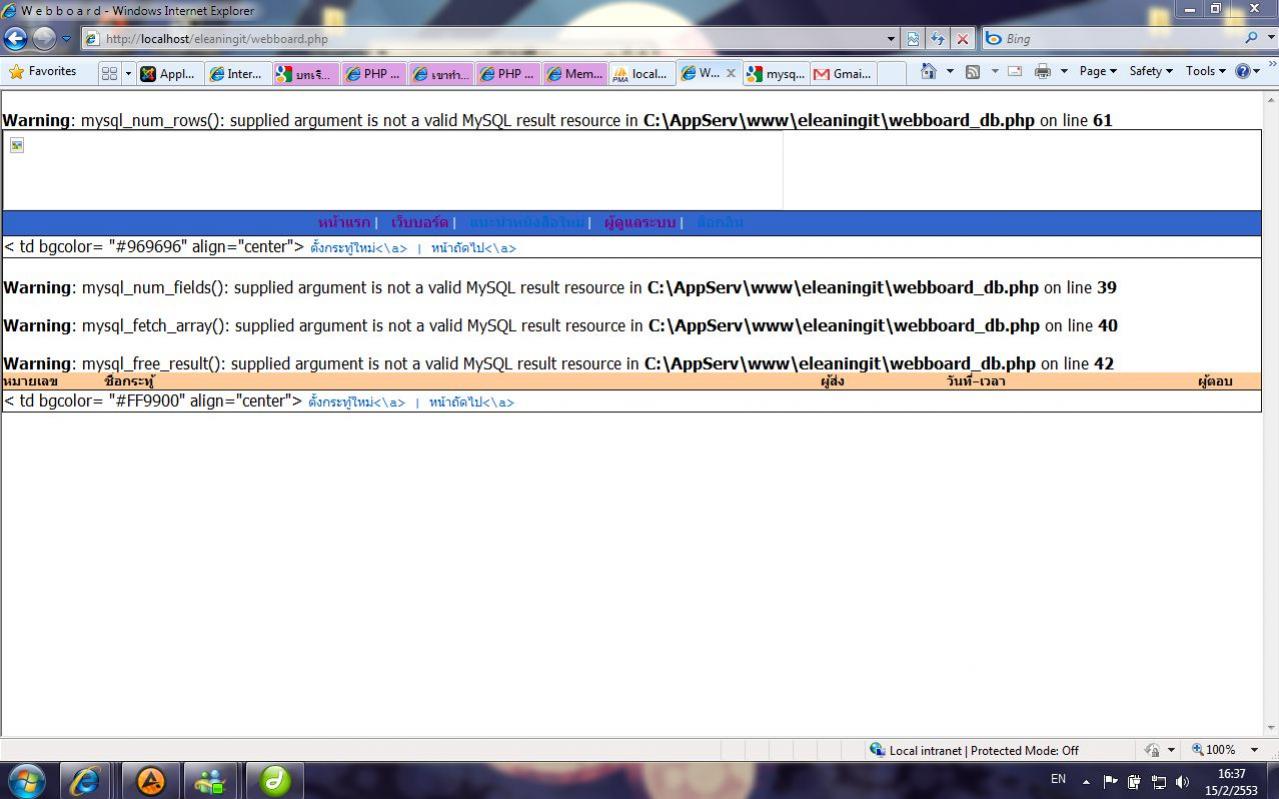The image size is (1279, 799).
Task: Click the Print icon
Action: [1043, 72]
